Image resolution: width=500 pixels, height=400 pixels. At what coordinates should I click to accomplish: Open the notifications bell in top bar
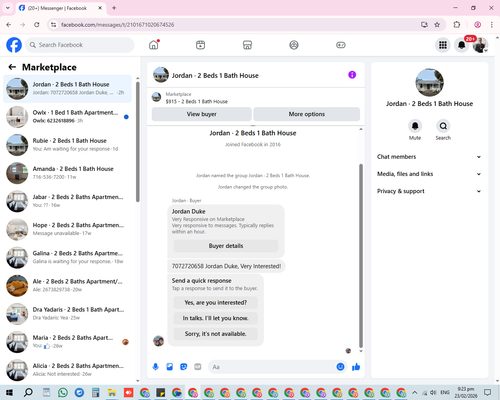462,45
